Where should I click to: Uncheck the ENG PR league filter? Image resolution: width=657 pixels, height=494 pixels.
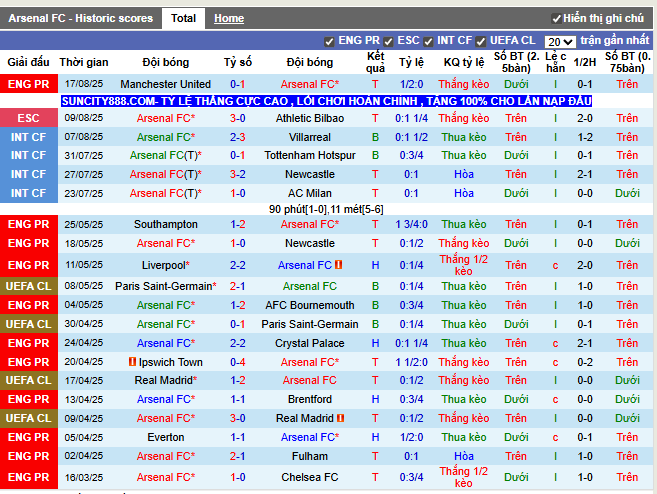click(329, 41)
